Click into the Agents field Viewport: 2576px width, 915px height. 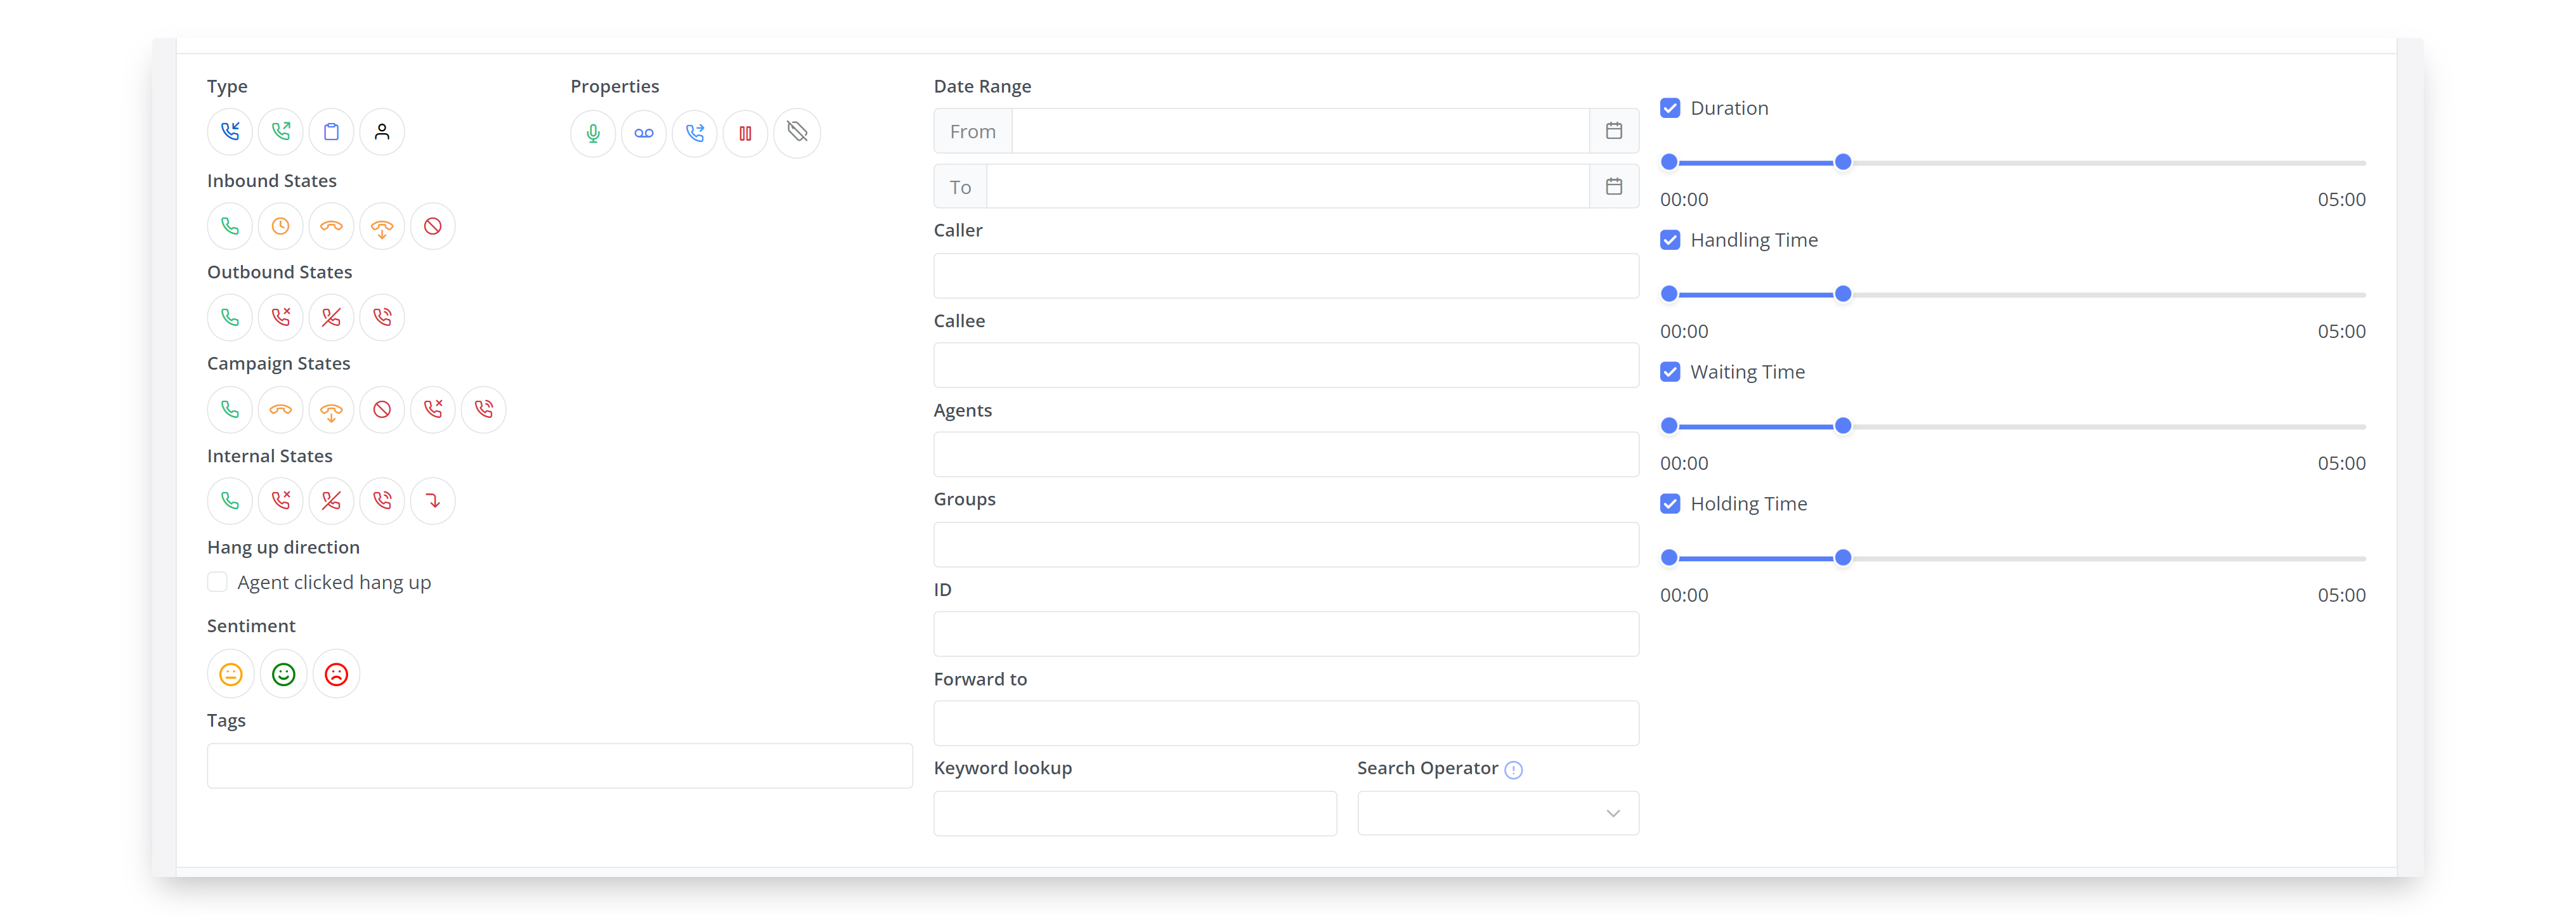[x=1286, y=455]
